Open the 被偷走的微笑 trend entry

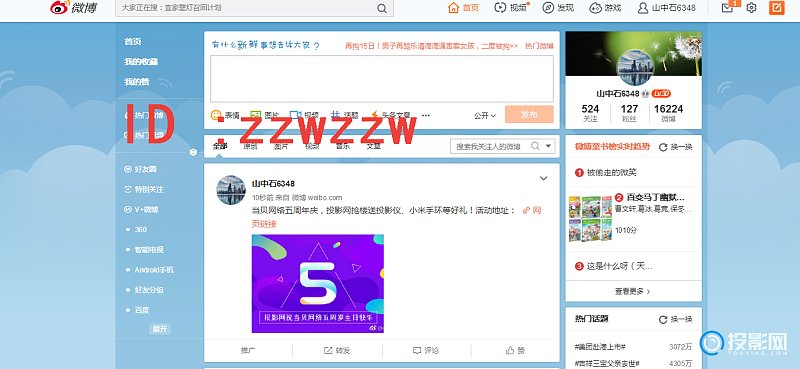(x=611, y=173)
